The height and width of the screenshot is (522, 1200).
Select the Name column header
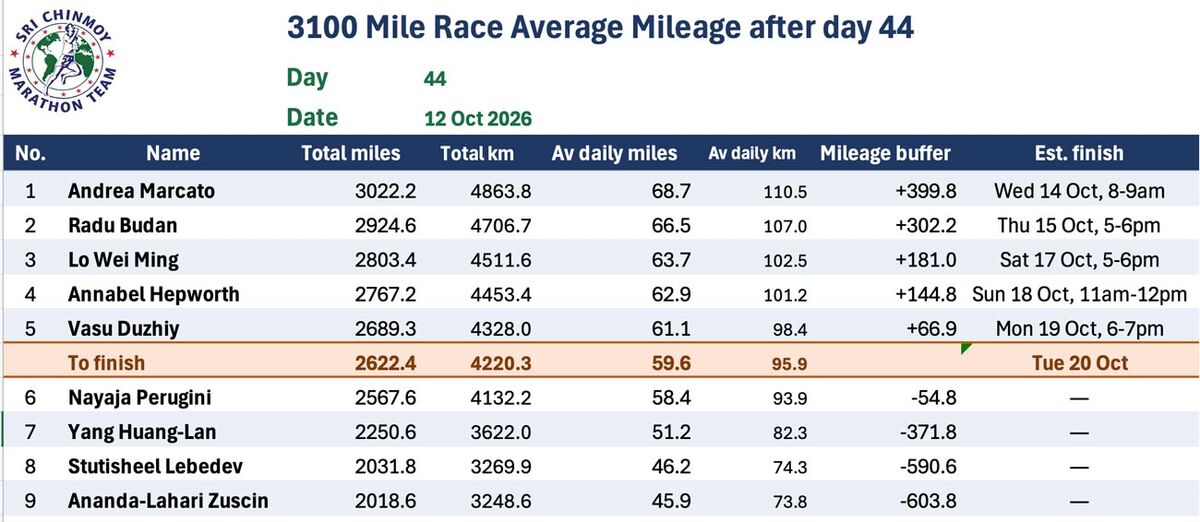coord(173,154)
